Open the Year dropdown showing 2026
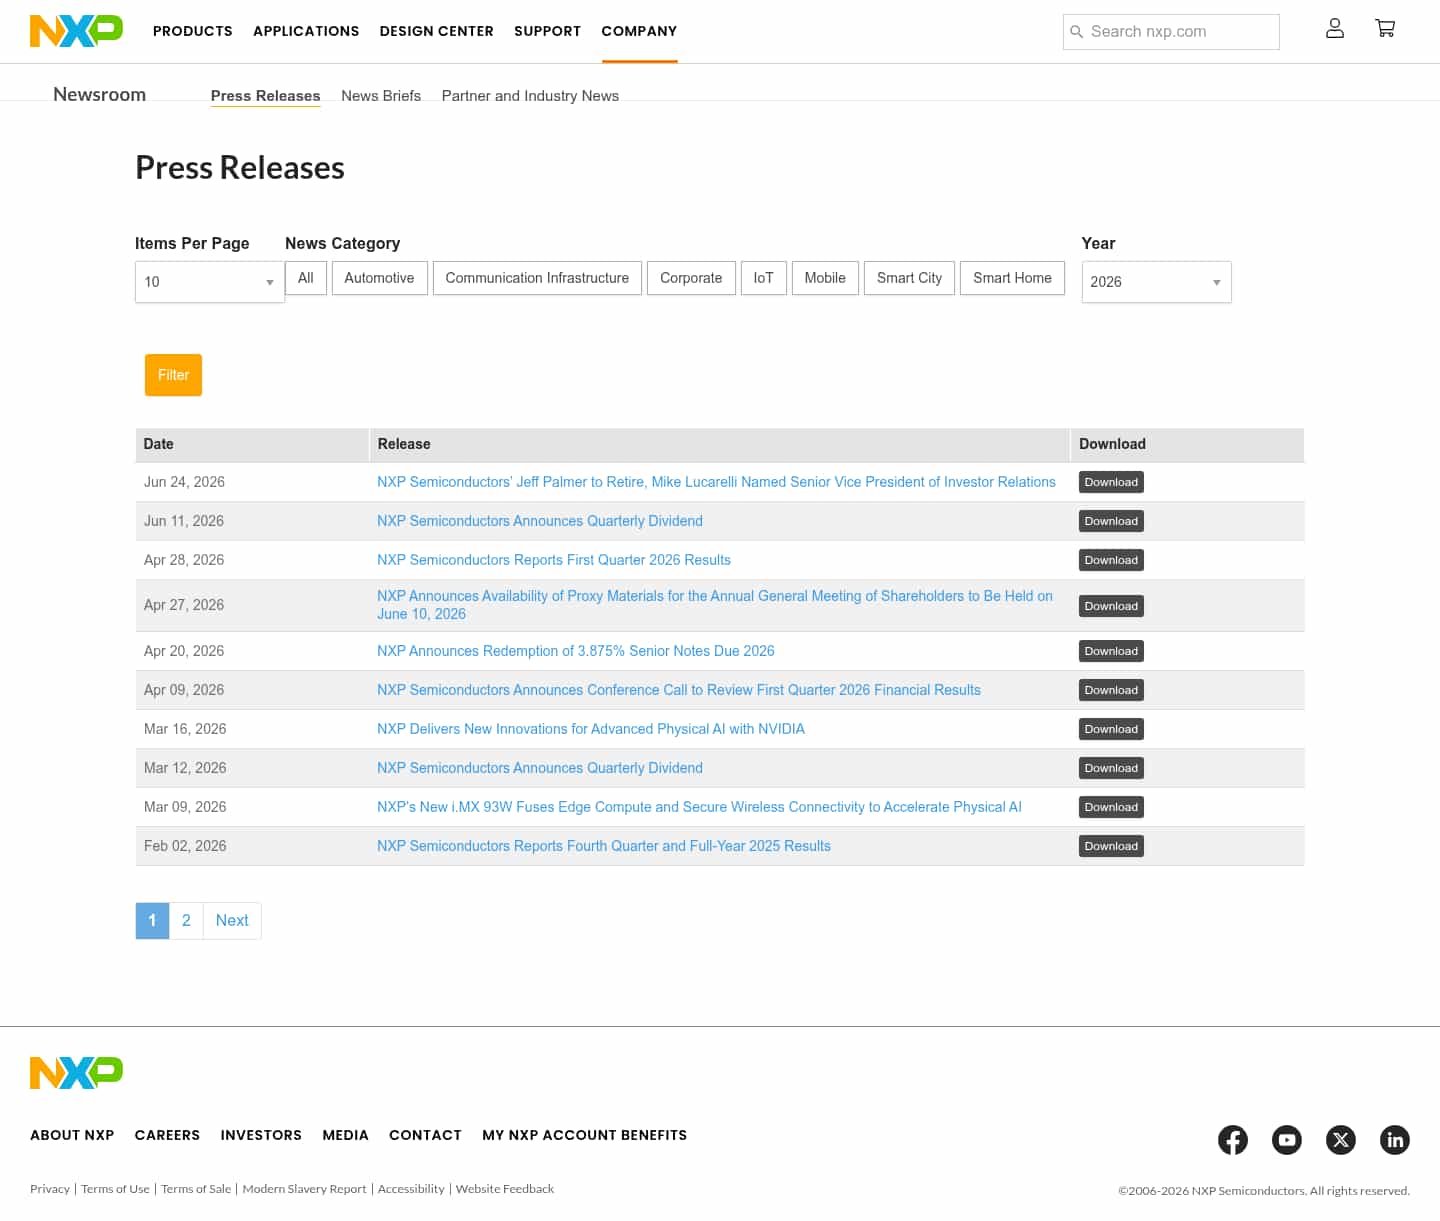Screen dimensions: 1440x1221 tap(1156, 282)
